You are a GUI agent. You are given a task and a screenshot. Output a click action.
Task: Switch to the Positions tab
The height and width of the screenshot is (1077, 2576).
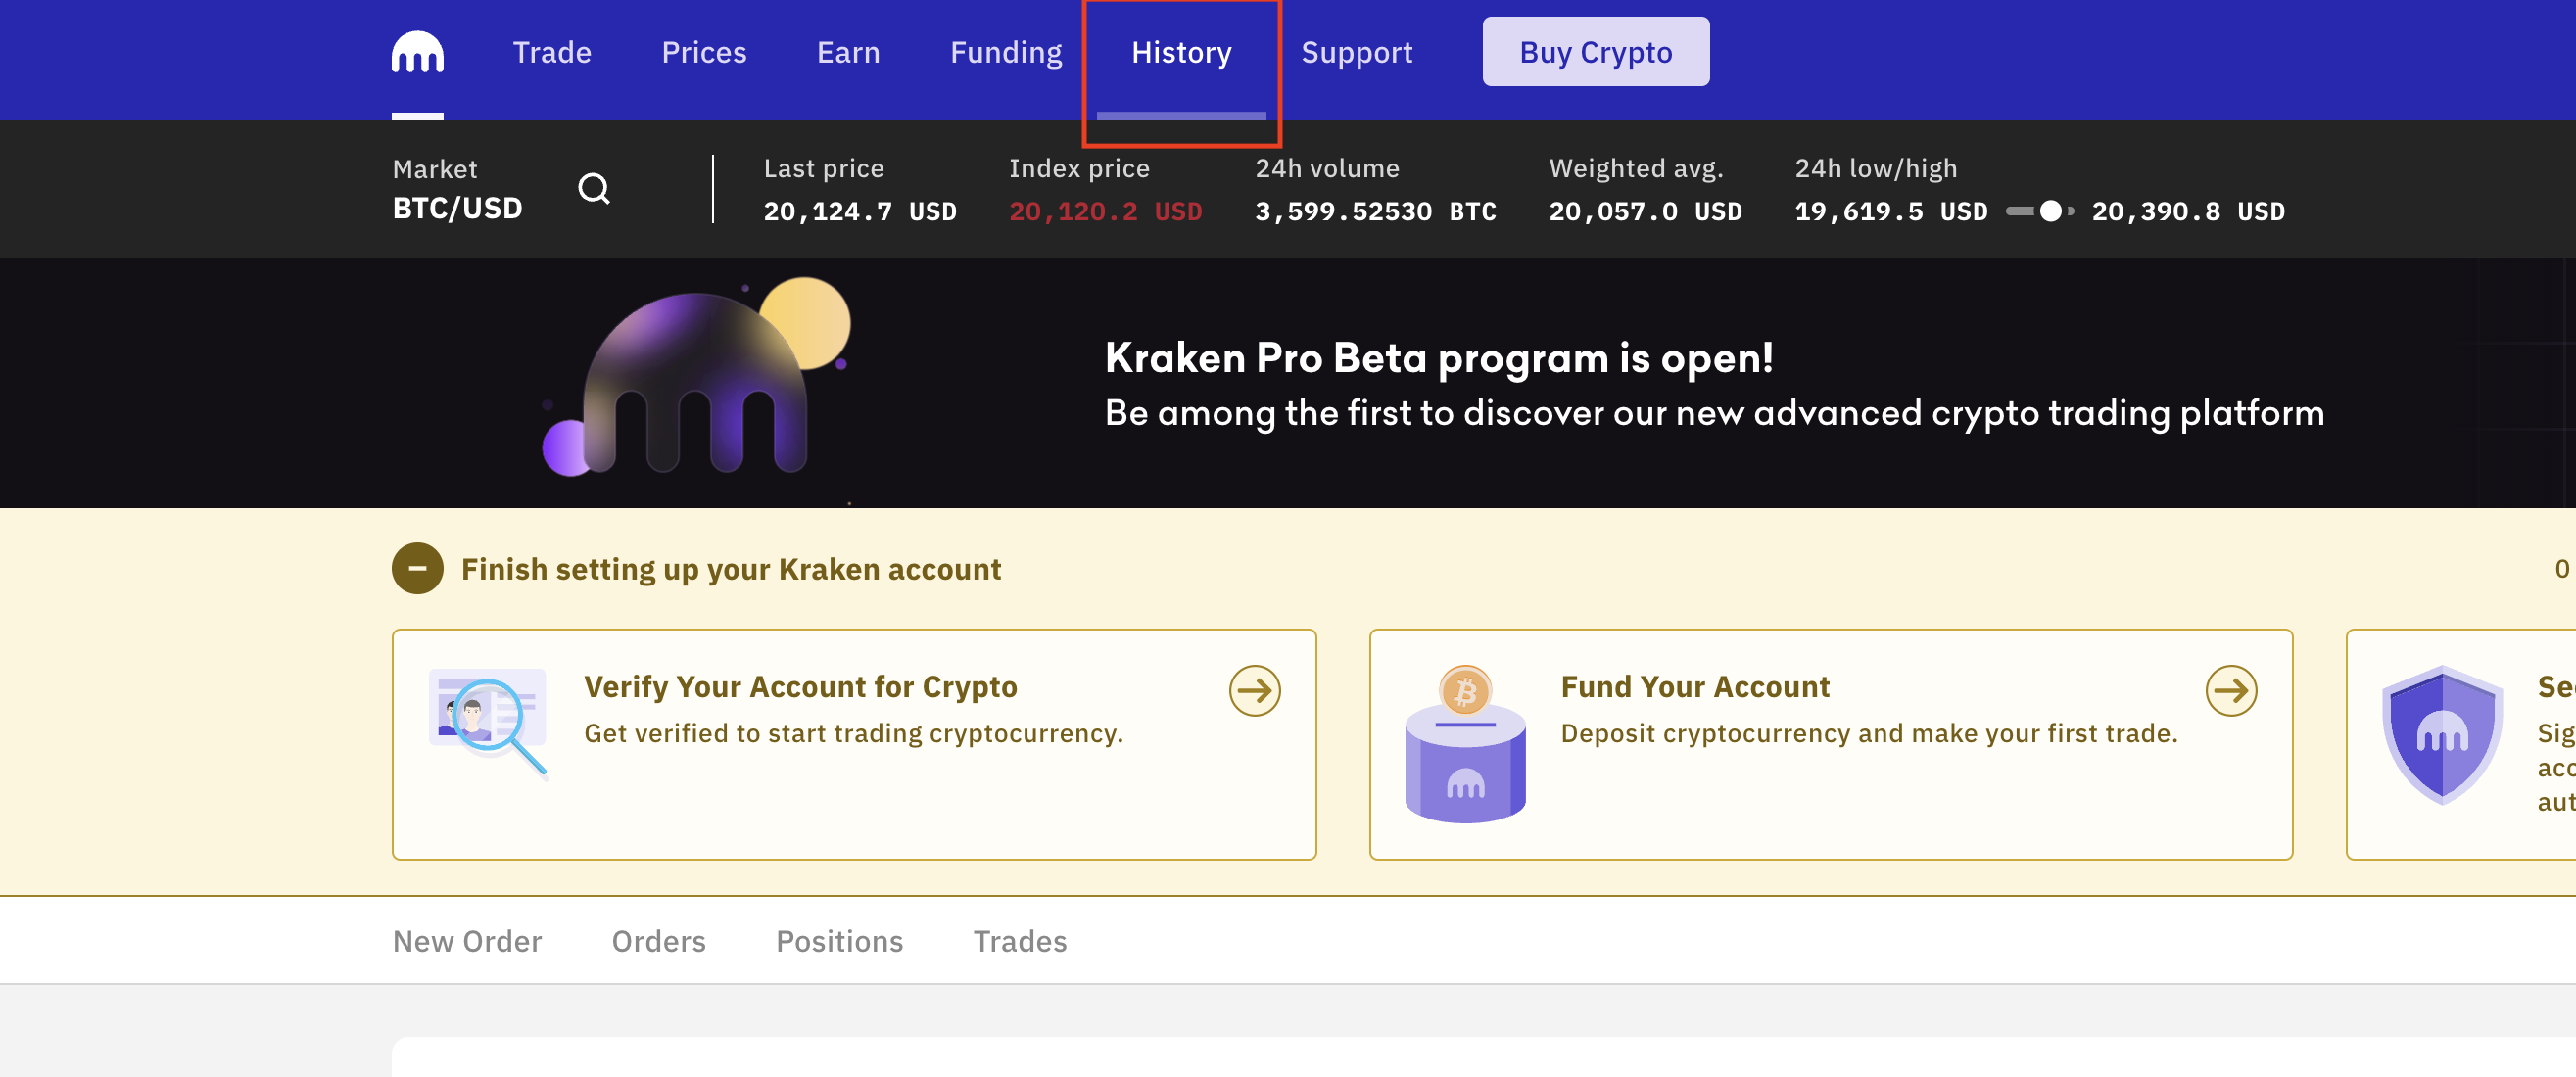[x=840, y=941]
